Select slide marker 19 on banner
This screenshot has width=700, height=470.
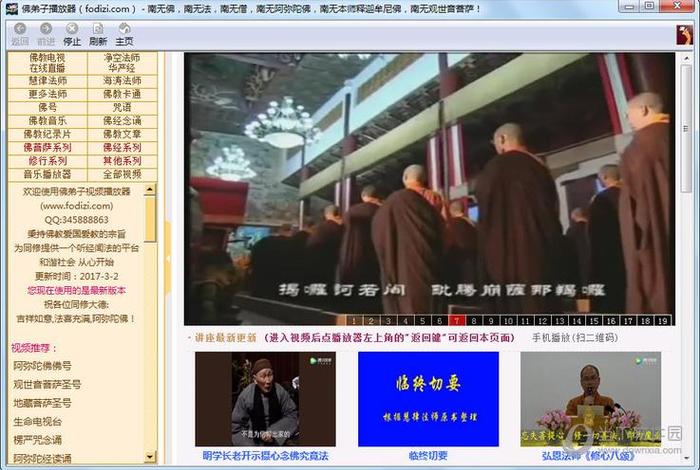[662, 320]
